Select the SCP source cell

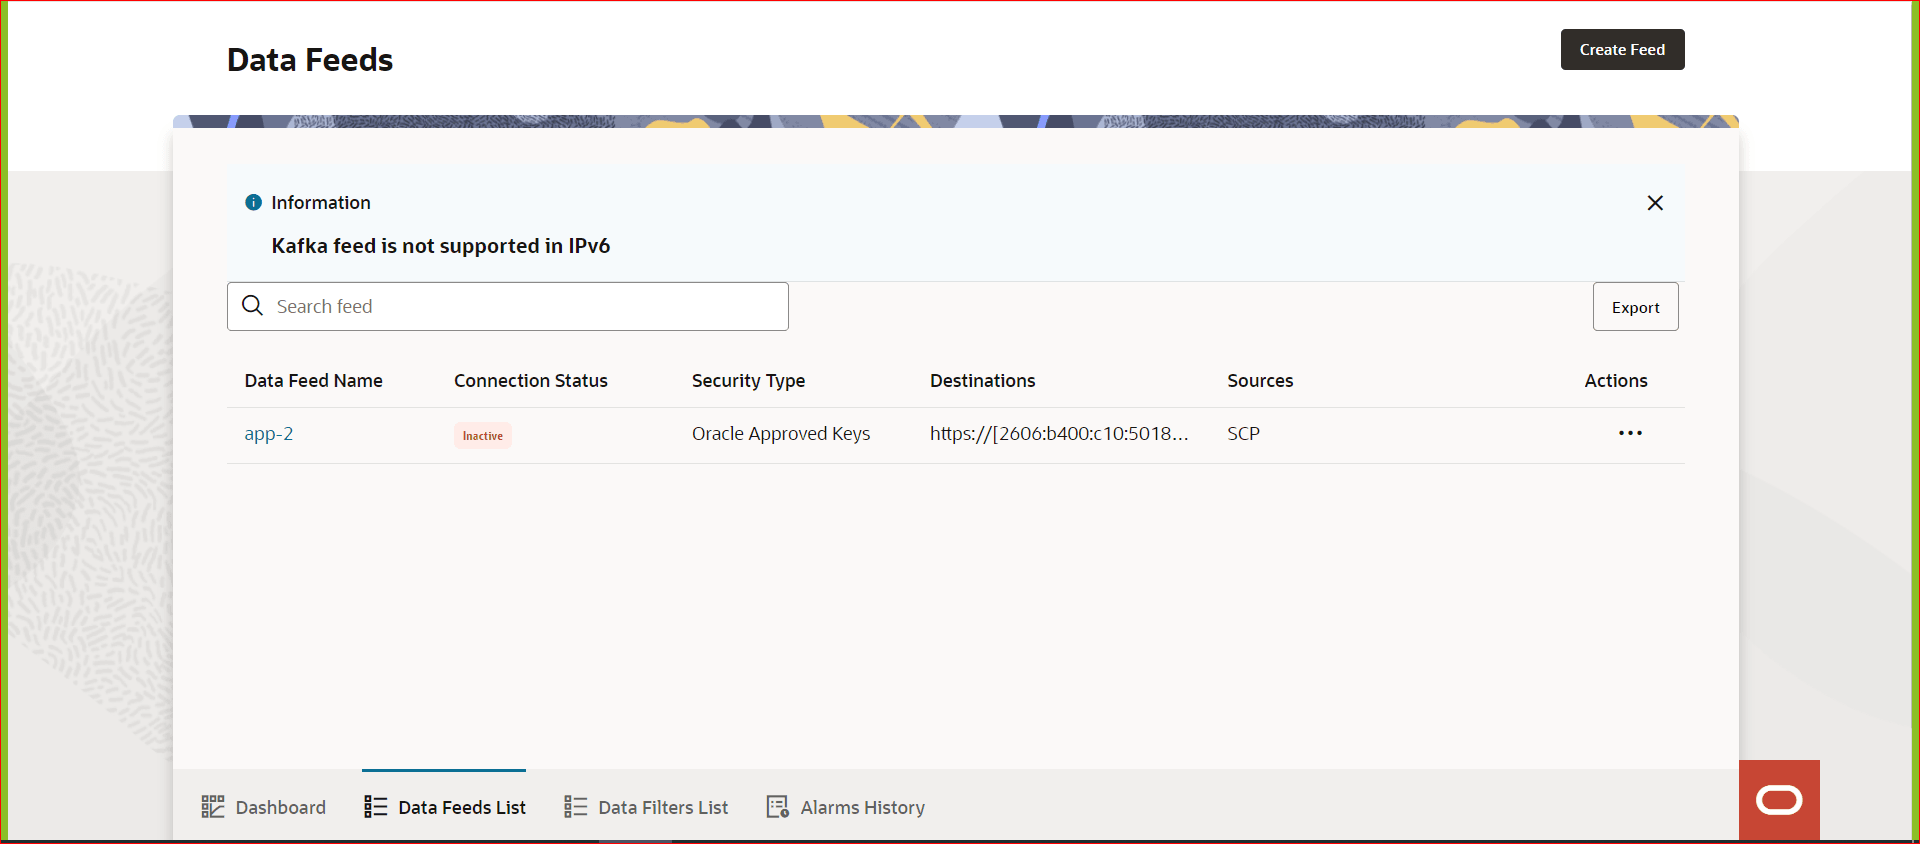(x=1243, y=434)
